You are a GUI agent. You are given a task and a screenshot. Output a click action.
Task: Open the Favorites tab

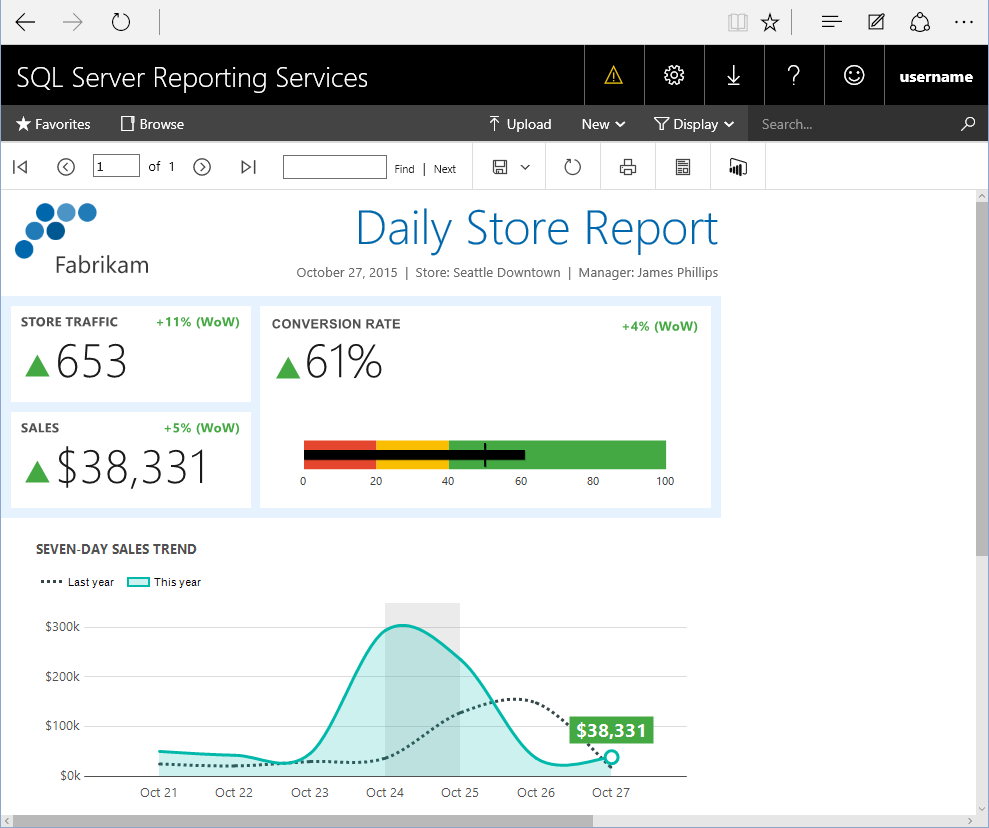54,124
